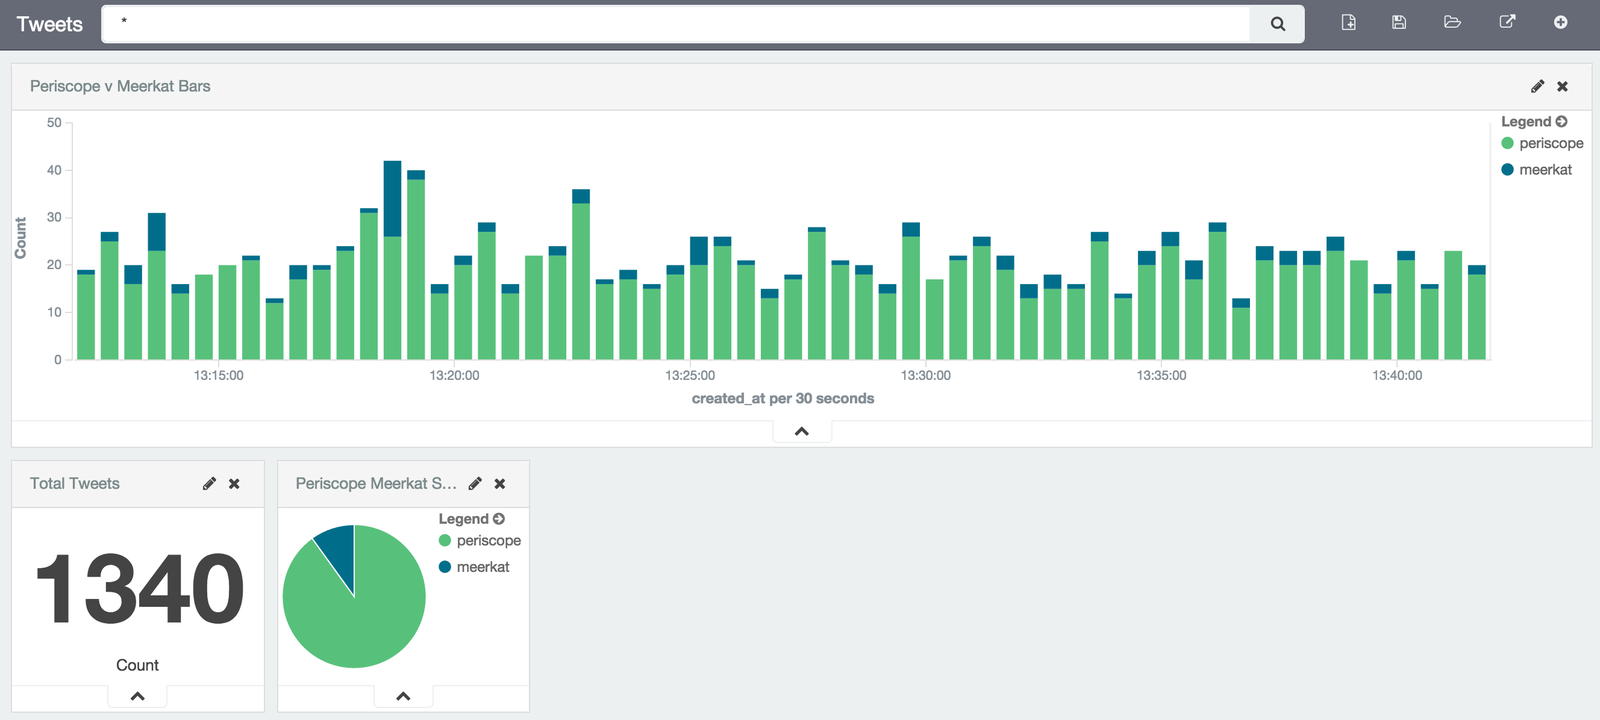Edit the Periscope v Meerkat Bars panel

tap(1537, 86)
